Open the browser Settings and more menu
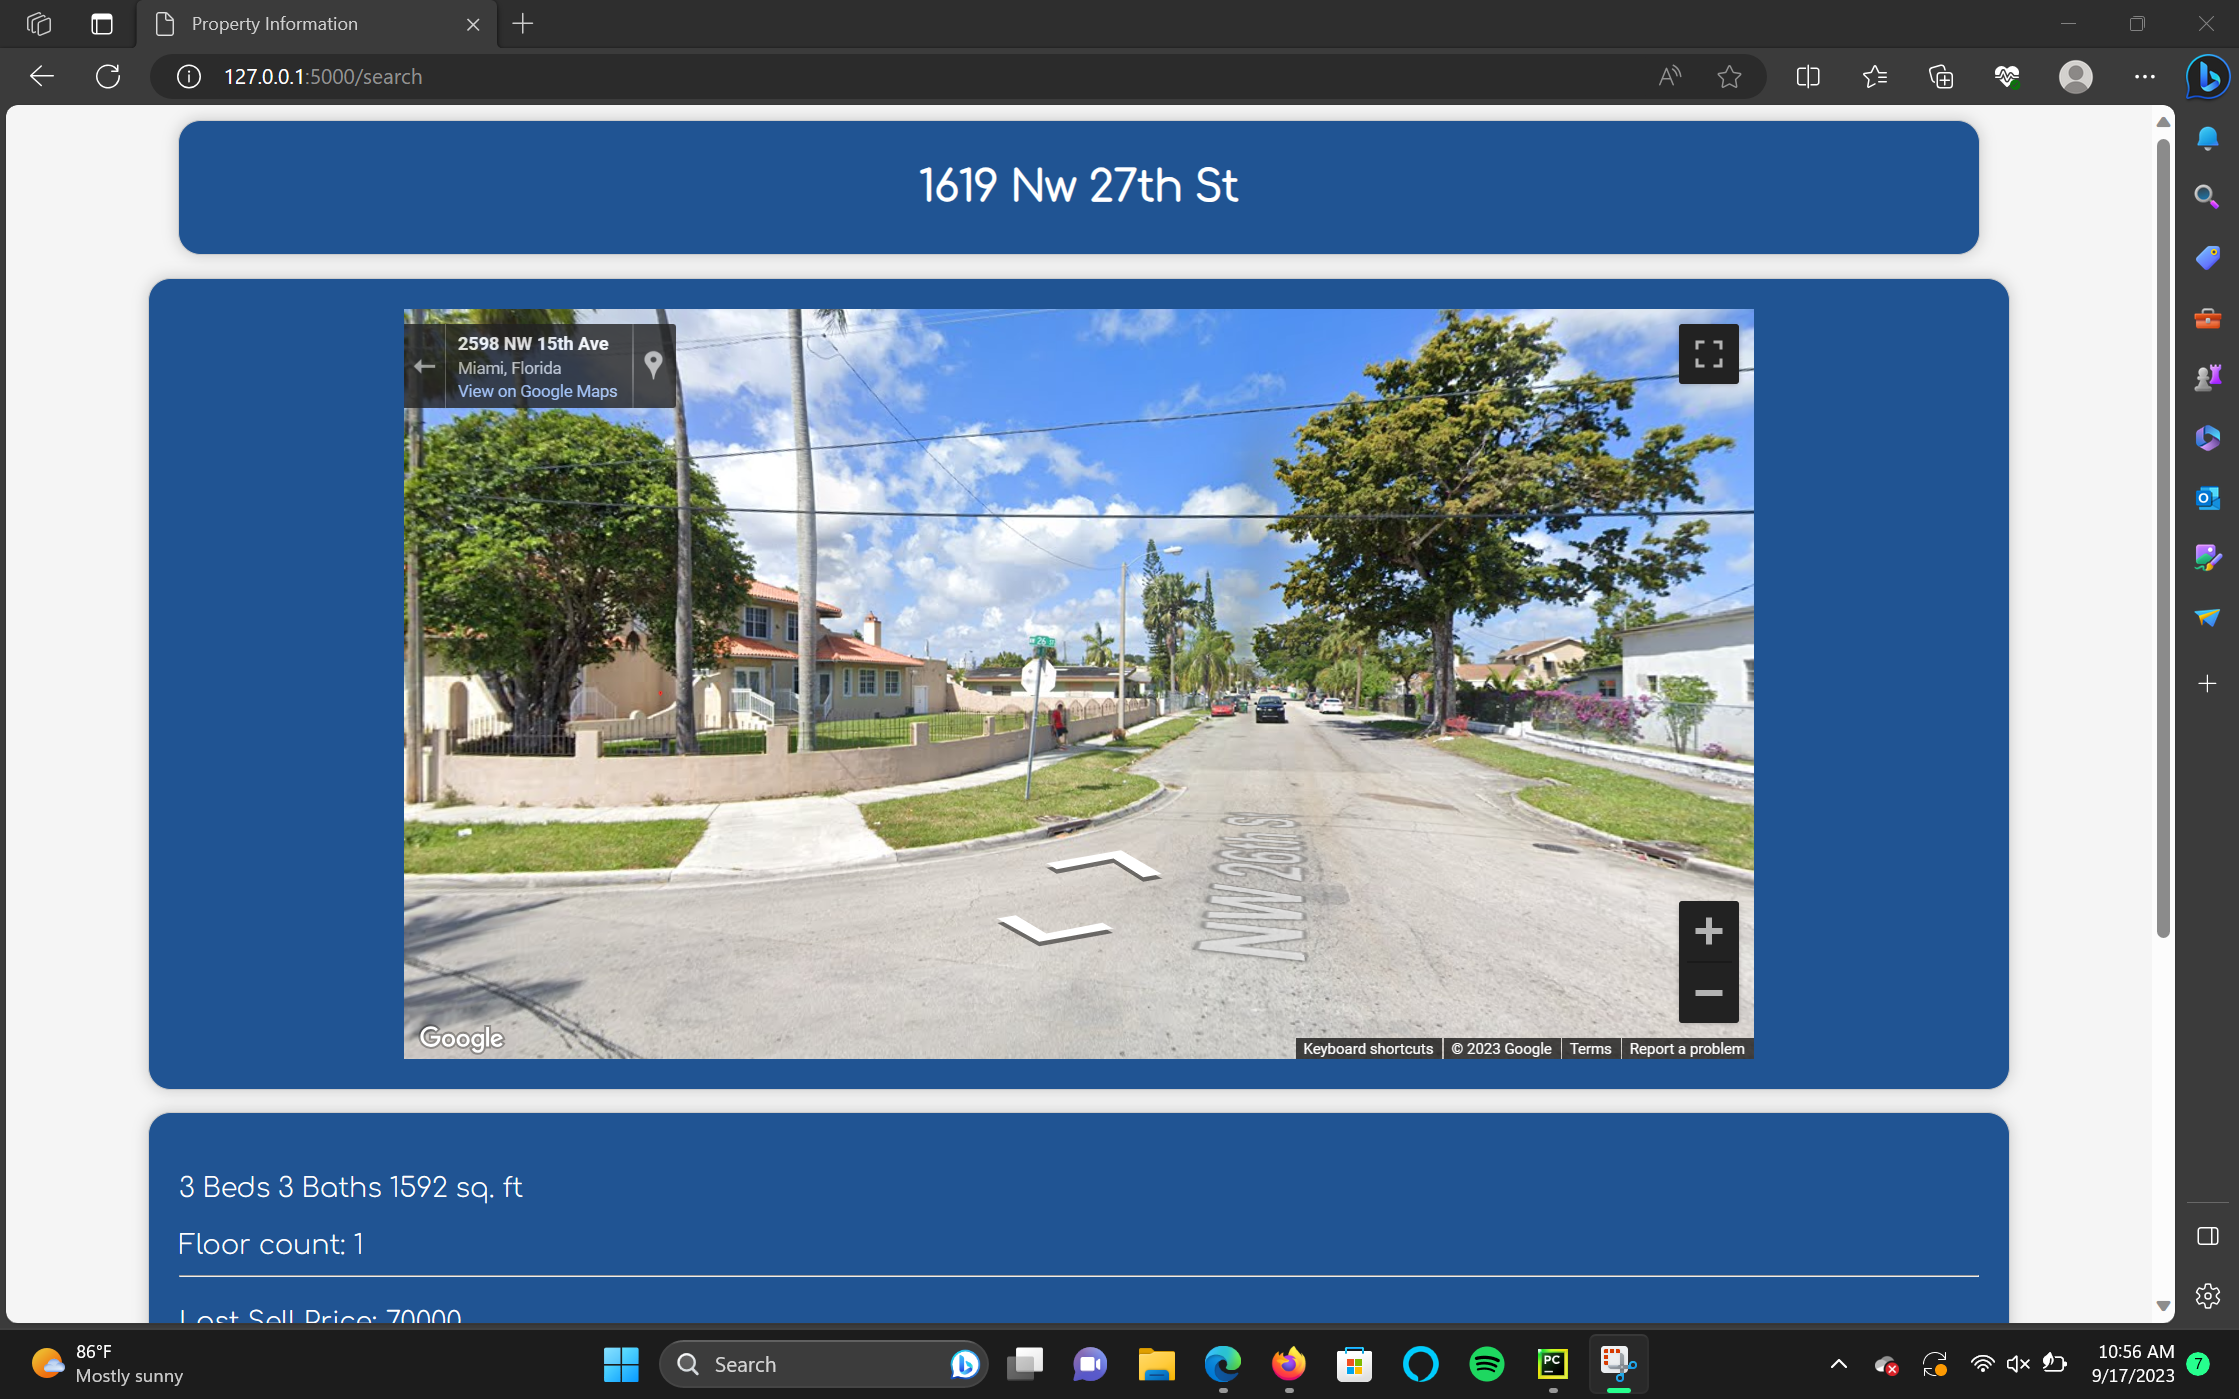This screenshot has height=1399, width=2239. [2144, 77]
